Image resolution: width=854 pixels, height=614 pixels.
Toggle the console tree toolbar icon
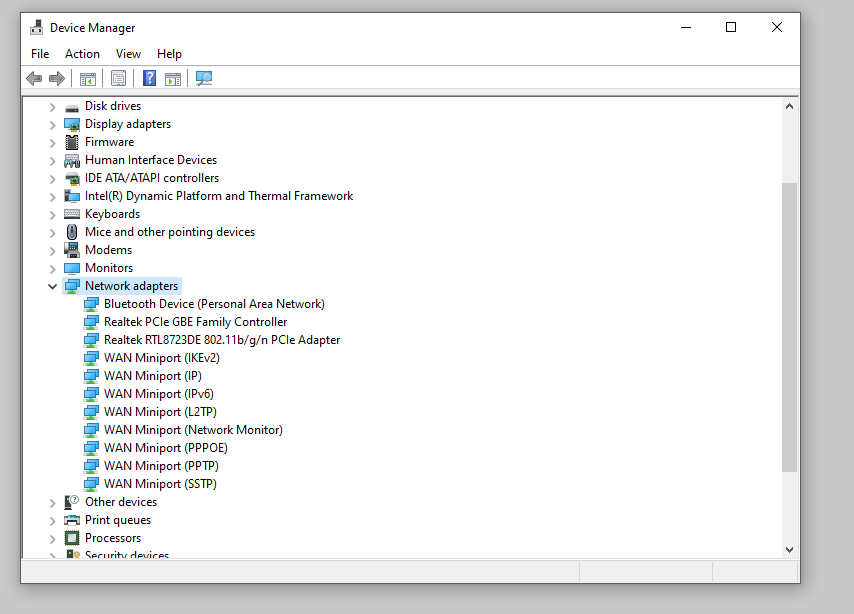pos(88,78)
